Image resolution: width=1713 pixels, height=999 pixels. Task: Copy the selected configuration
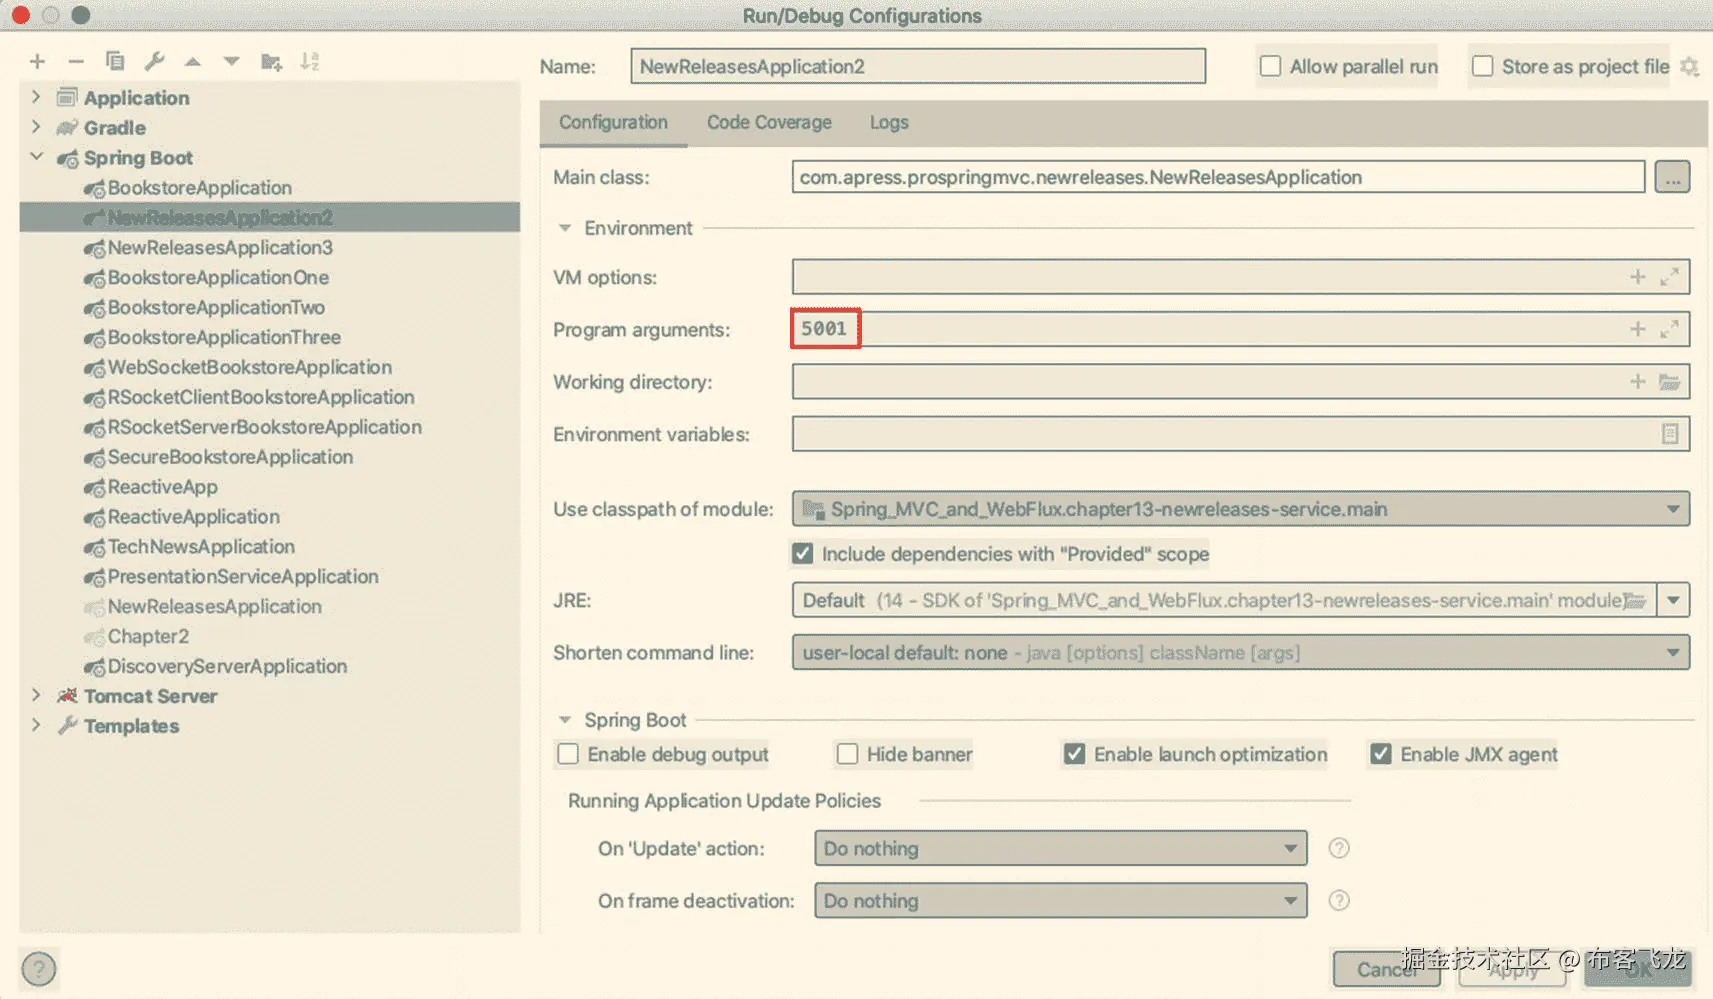click(x=115, y=61)
